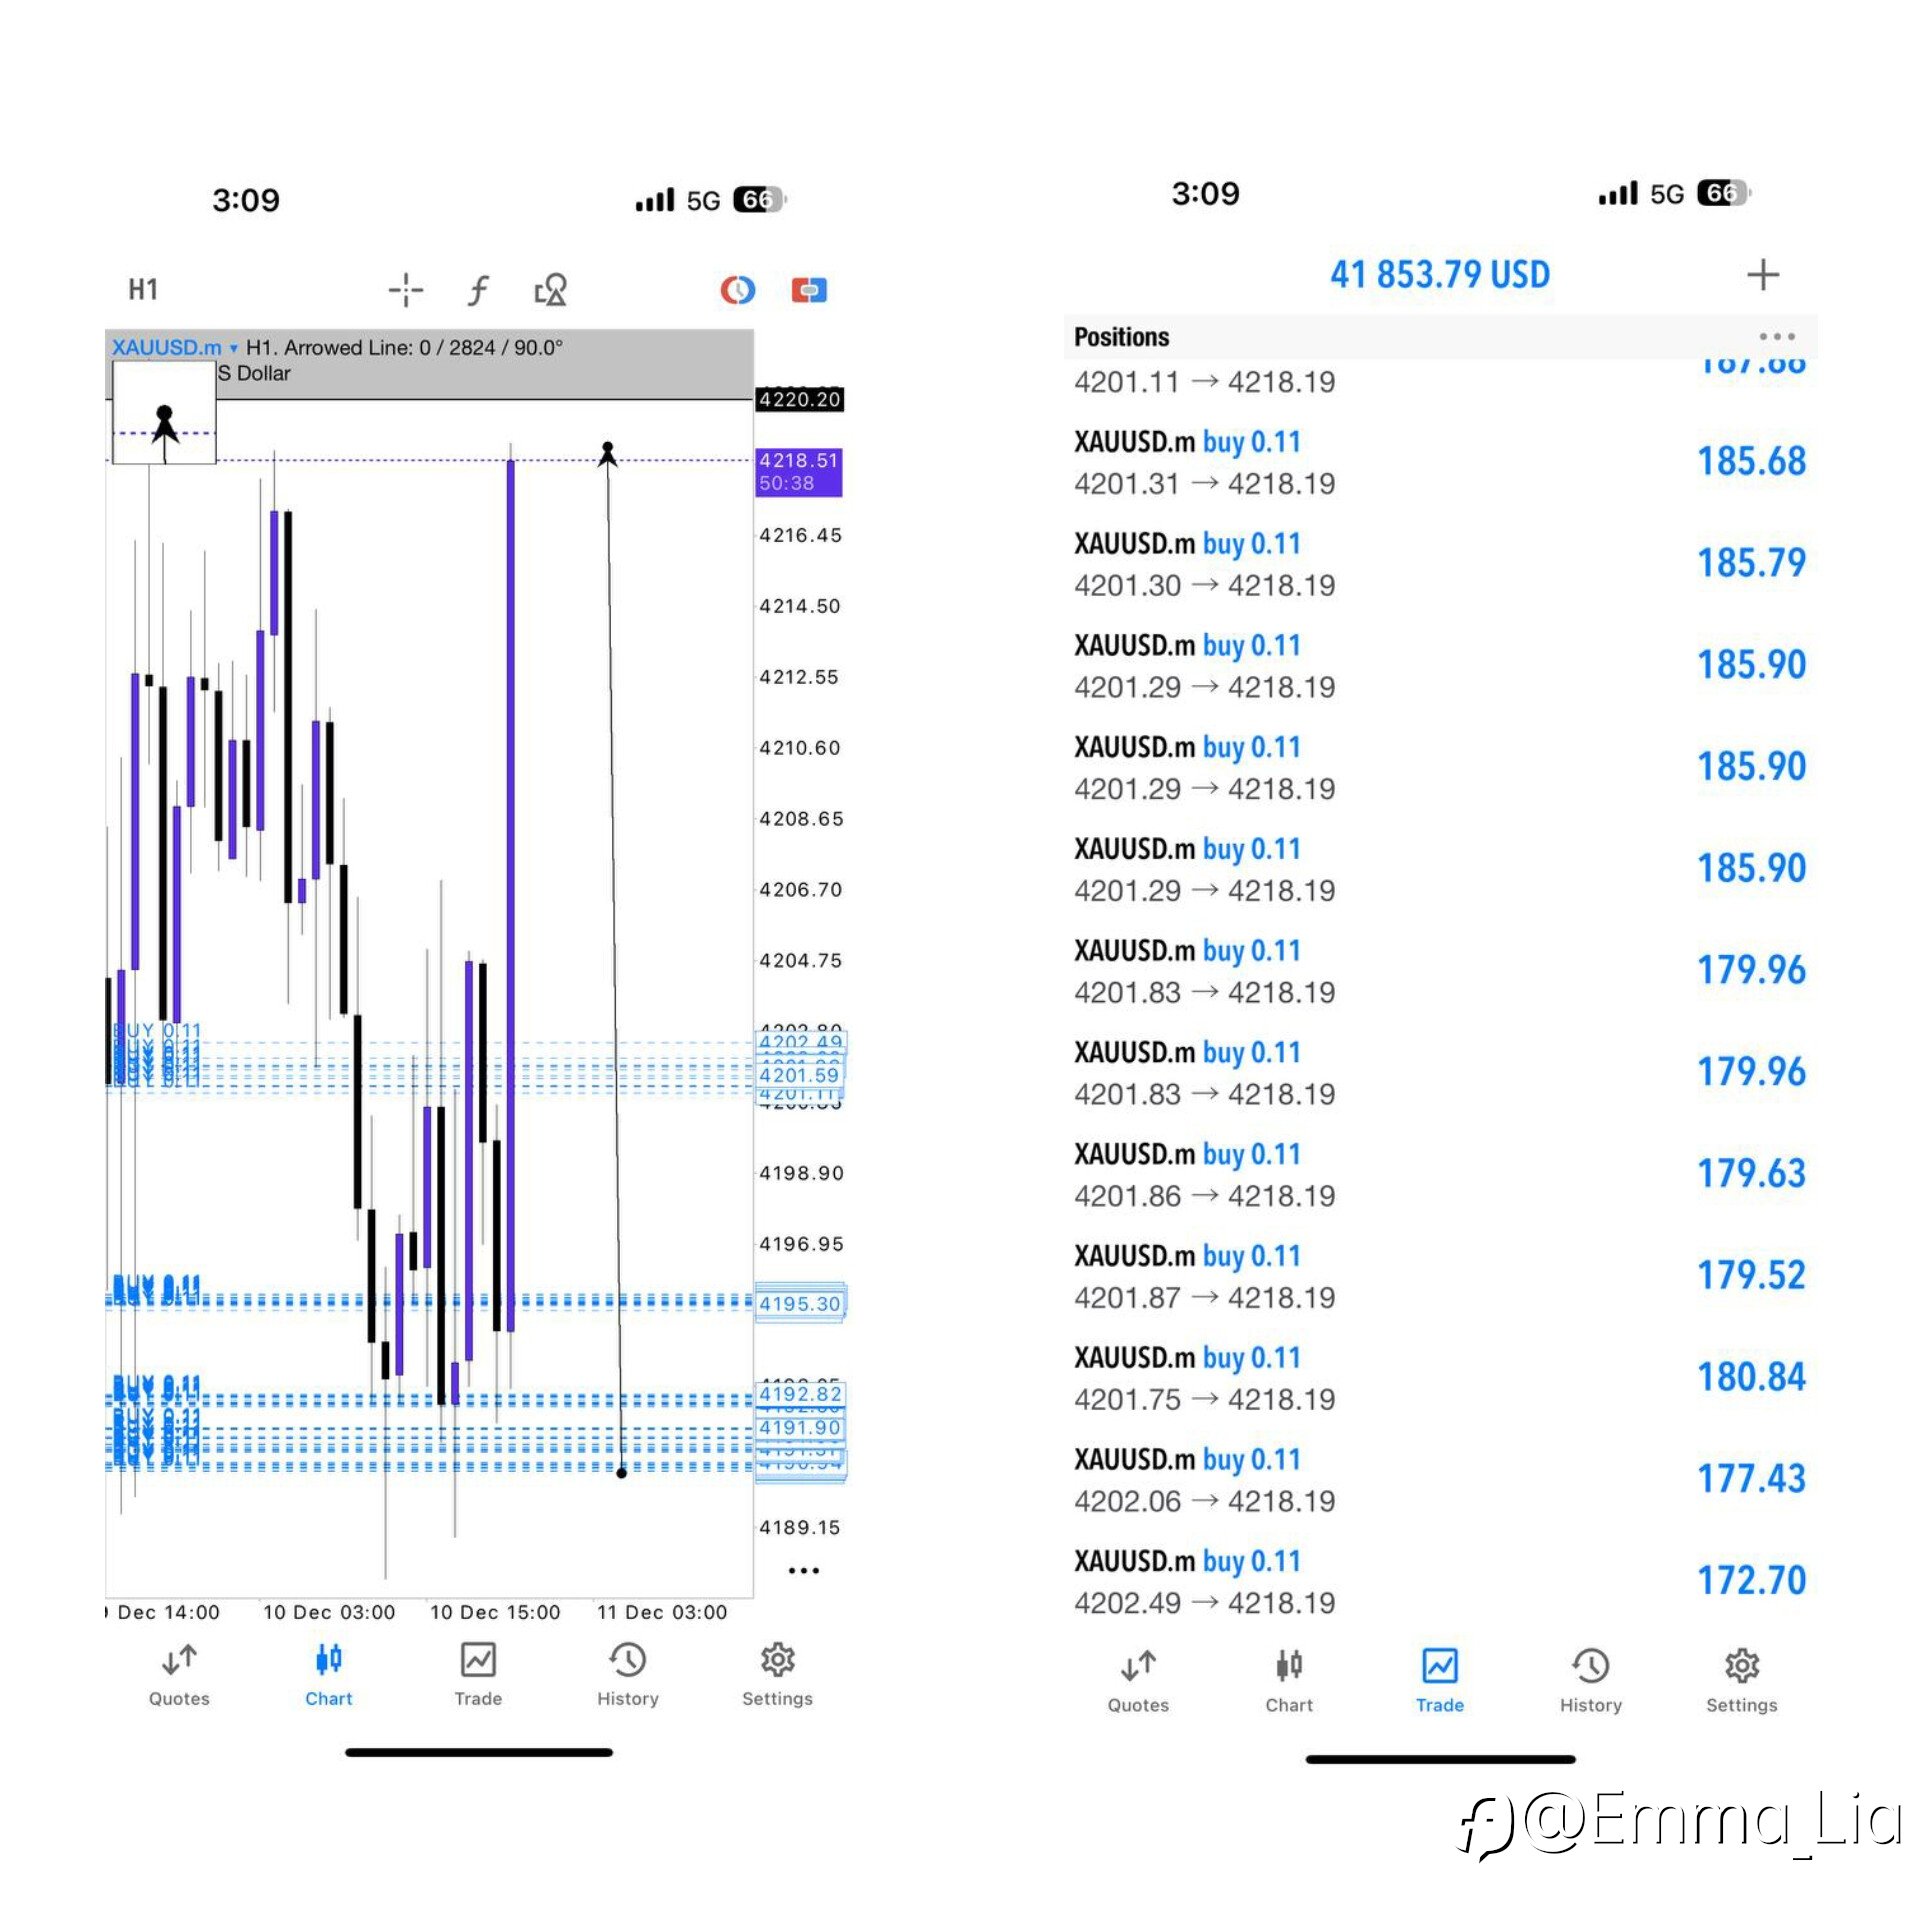Open History tab in right phone

(x=1590, y=1682)
